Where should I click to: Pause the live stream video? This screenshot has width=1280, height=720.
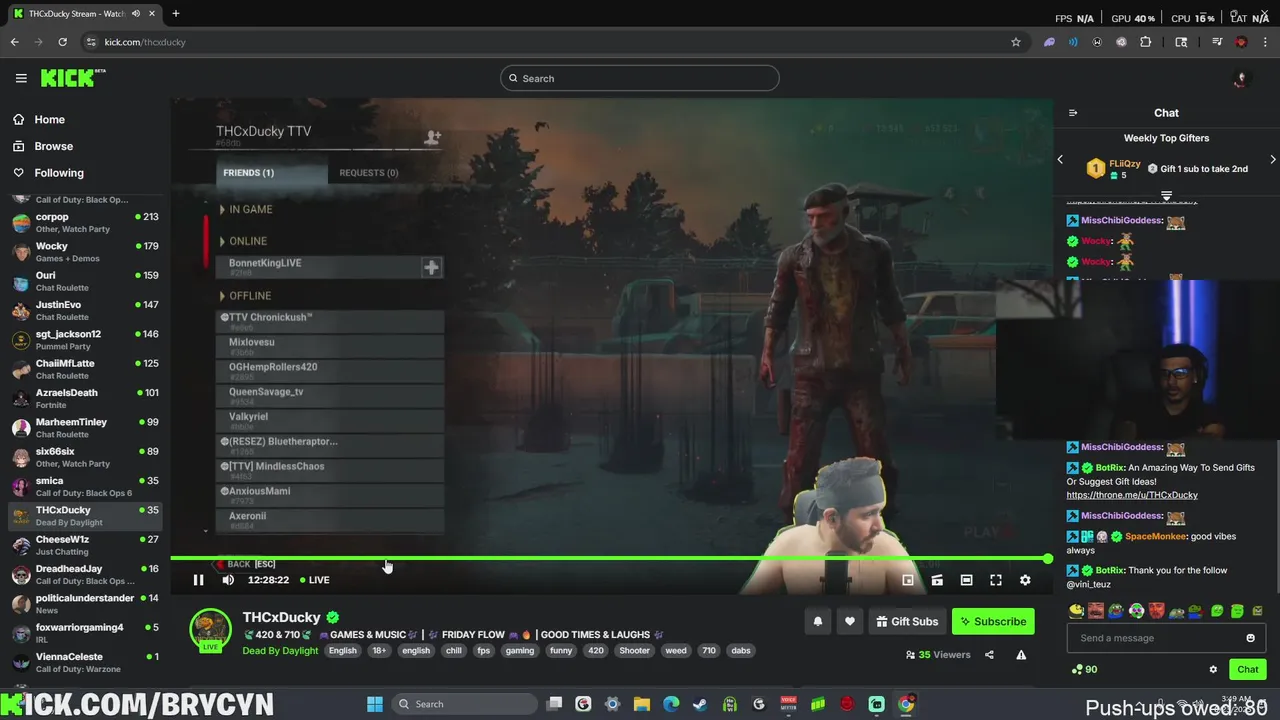198,580
